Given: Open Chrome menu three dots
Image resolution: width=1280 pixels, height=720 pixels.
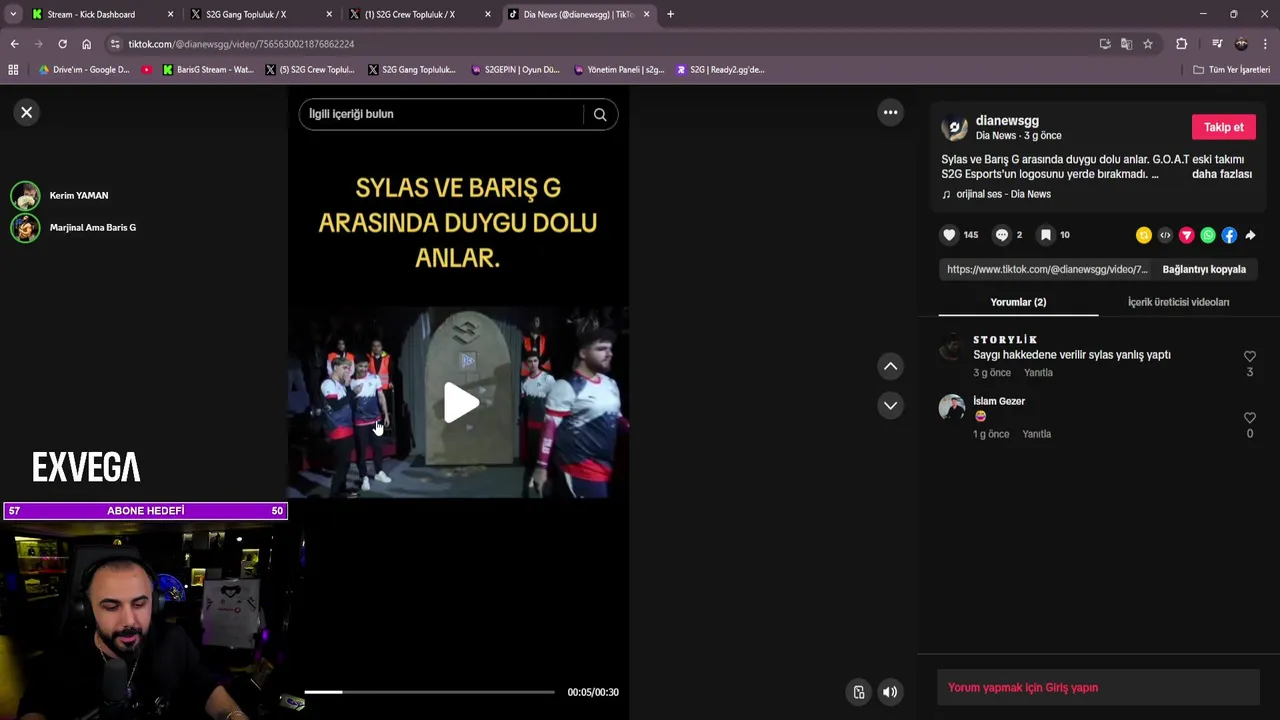Looking at the screenshot, I should click(1265, 44).
